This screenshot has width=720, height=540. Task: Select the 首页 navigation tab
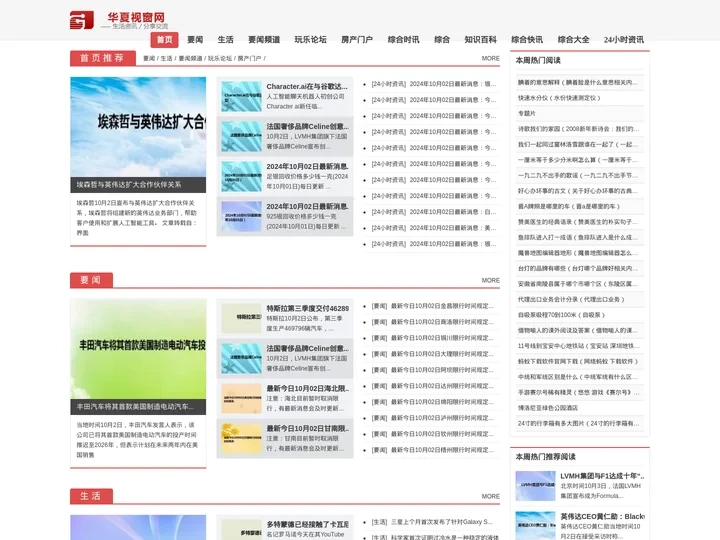pyautogui.click(x=164, y=39)
